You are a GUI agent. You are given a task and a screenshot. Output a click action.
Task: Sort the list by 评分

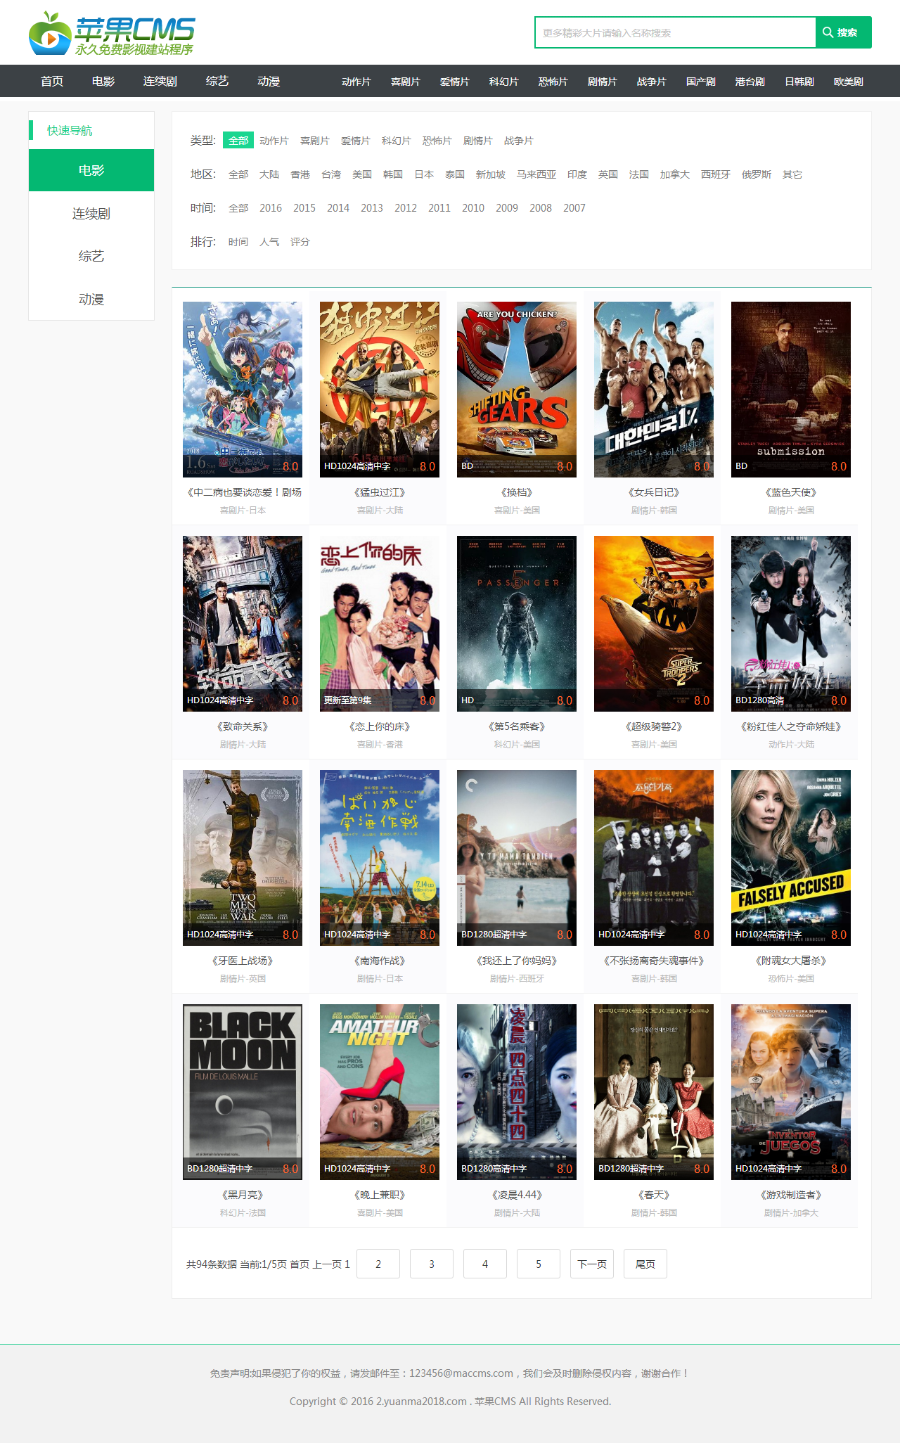(x=300, y=242)
